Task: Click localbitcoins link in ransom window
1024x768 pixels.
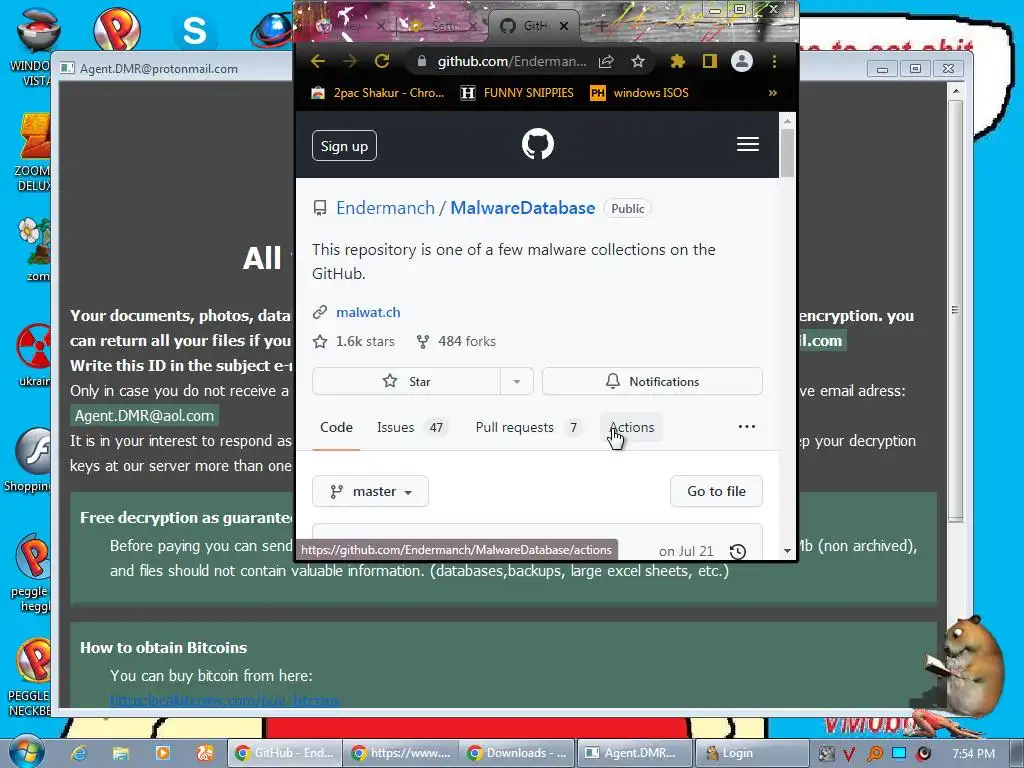Action: tap(225, 701)
